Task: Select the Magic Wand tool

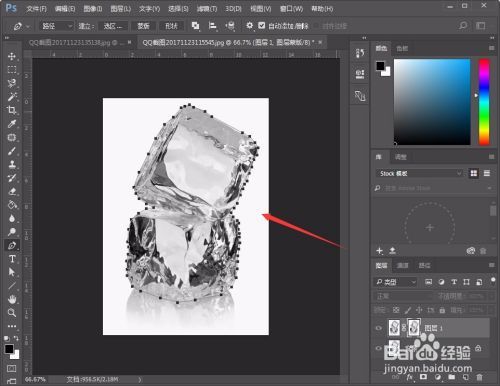Action: [12, 97]
